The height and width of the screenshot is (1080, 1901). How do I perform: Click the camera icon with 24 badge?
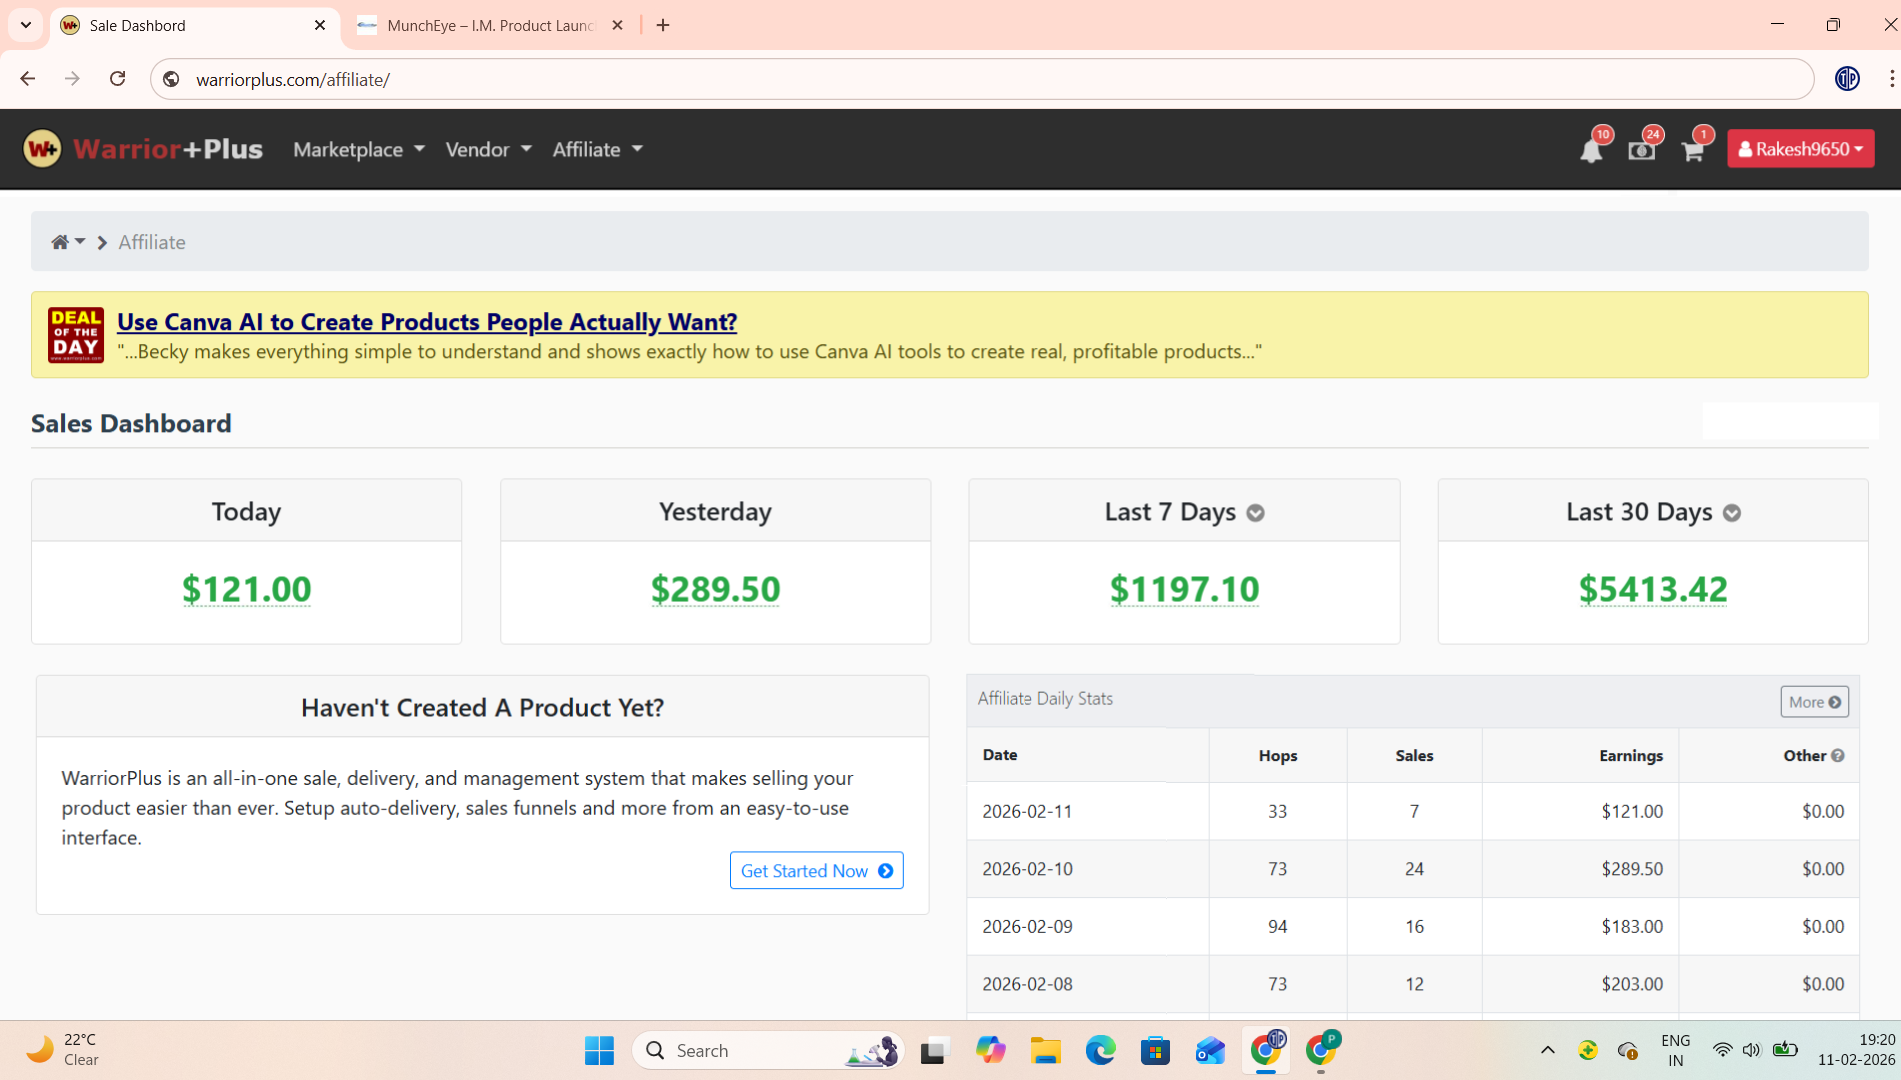point(1641,151)
